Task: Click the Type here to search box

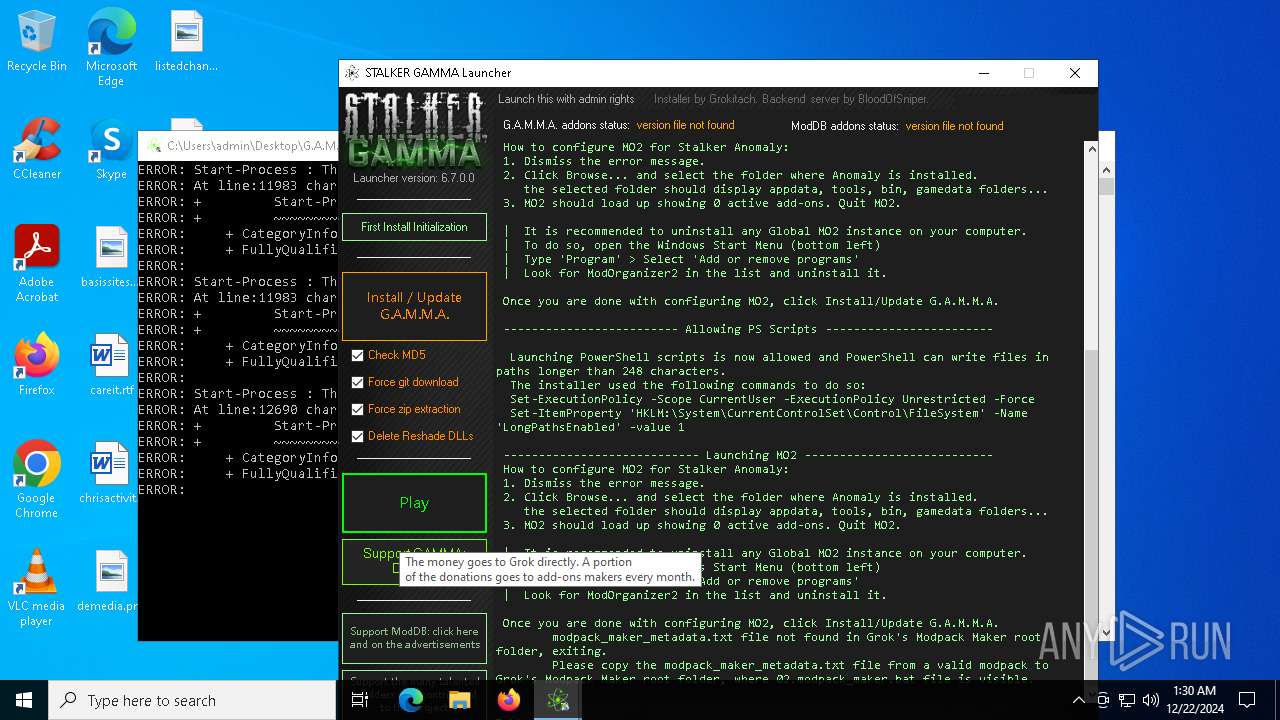Action: tap(192, 700)
